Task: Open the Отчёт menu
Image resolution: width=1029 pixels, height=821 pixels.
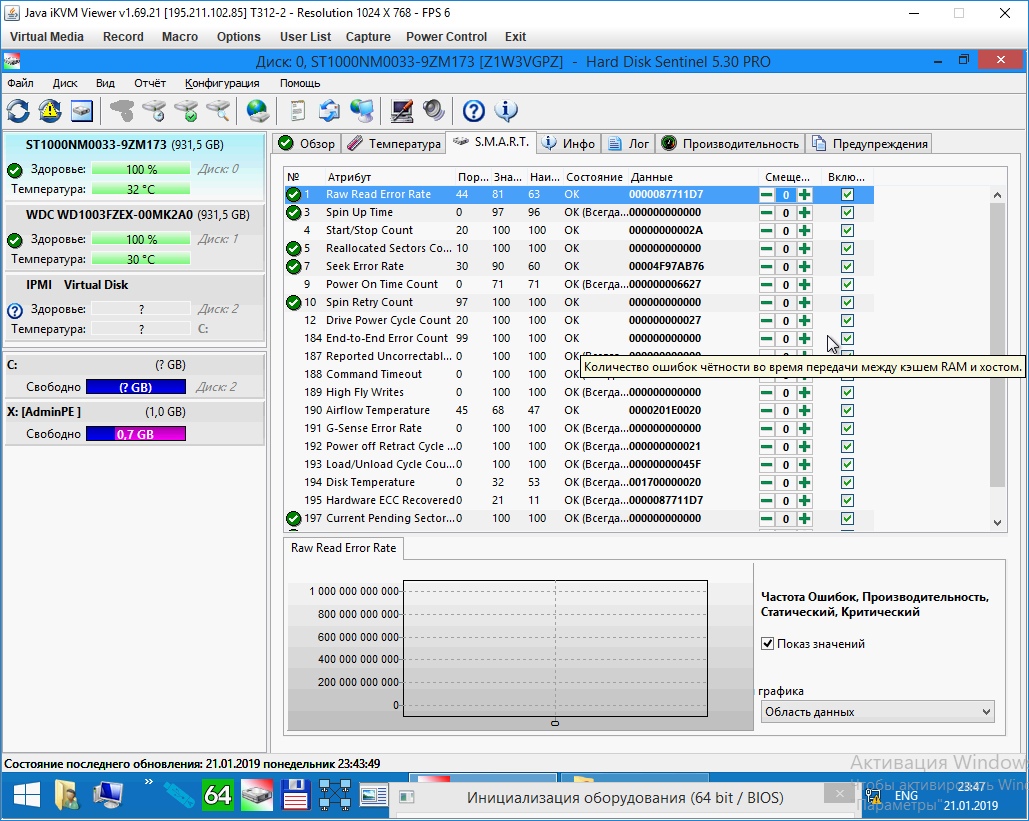Action: (150, 83)
